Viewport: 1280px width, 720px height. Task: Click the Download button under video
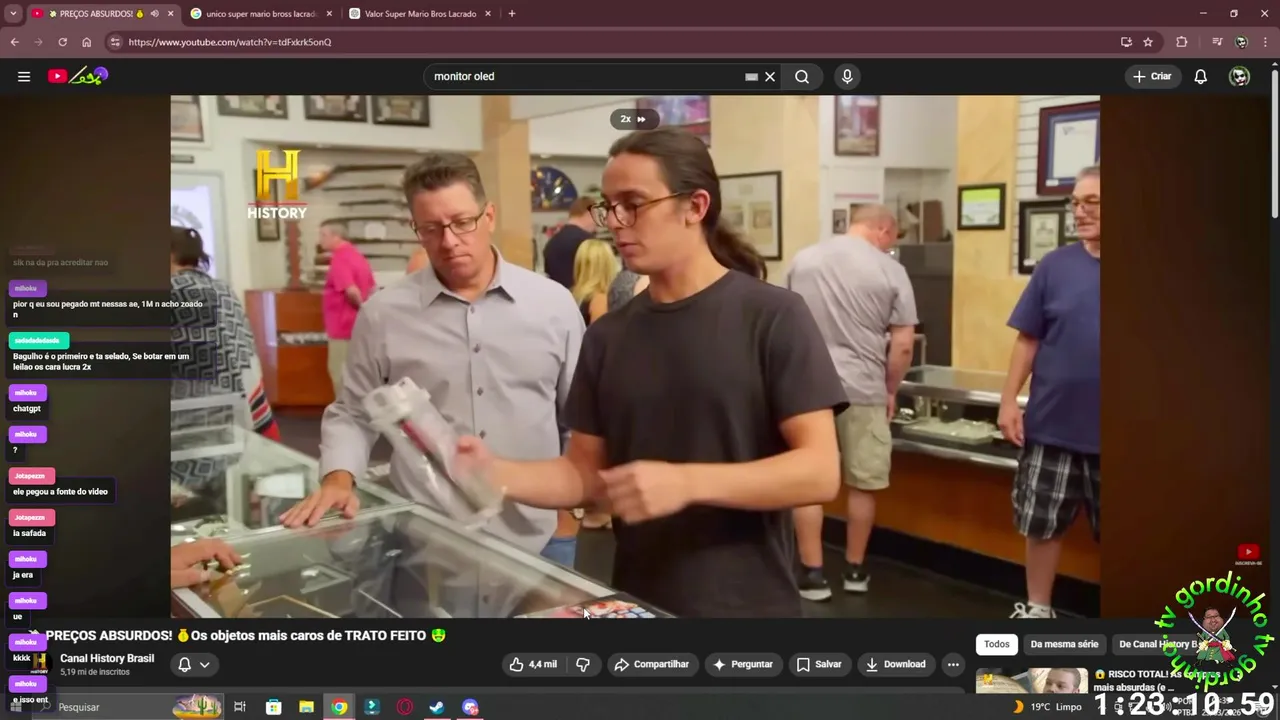tap(895, 664)
